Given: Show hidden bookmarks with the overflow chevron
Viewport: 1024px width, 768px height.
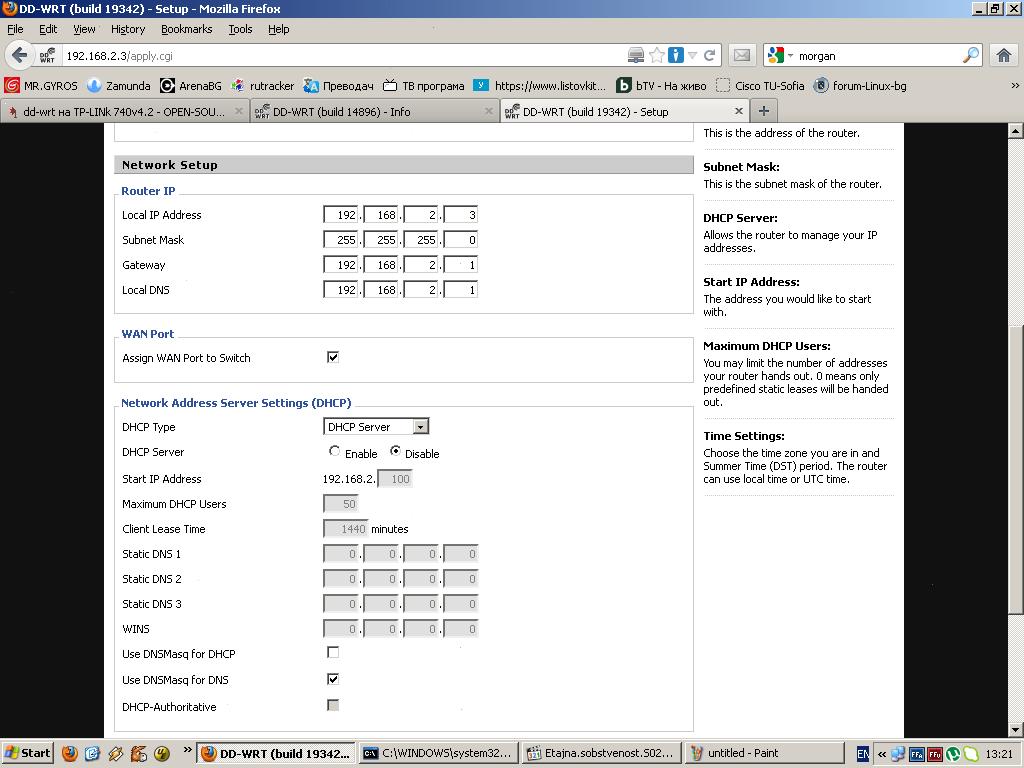Looking at the screenshot, I should coord(1015,86).
